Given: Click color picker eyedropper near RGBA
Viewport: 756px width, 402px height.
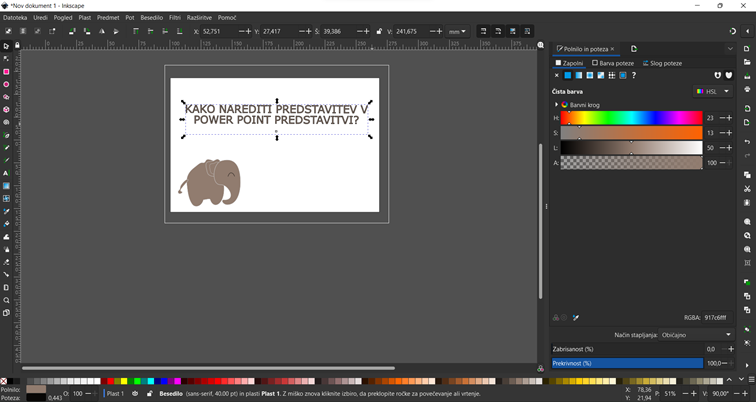Looking at the screenshot, I should click(576, 318).
